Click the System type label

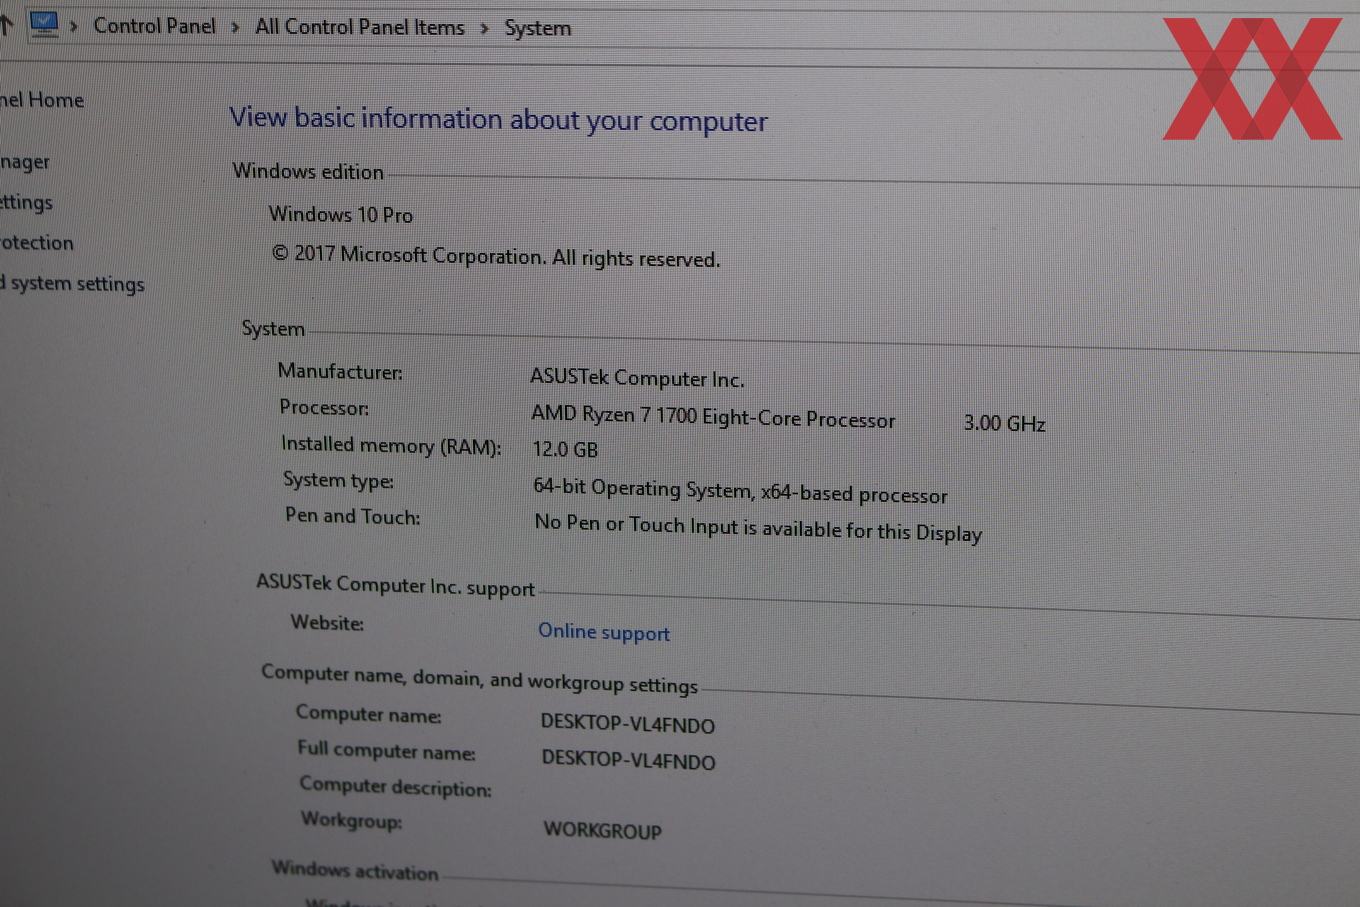point(338,480)
